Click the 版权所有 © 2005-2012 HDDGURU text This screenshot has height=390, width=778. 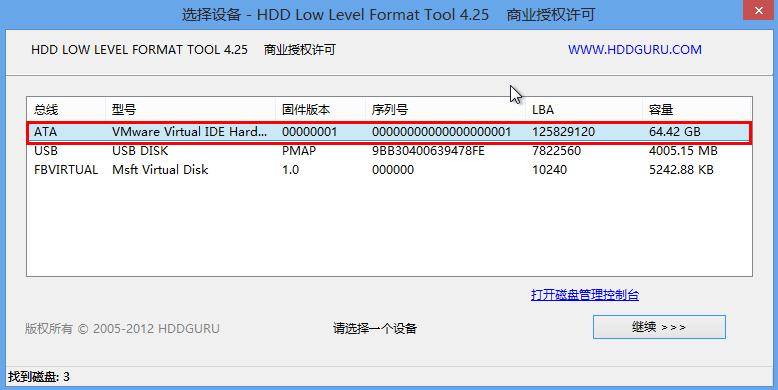[122, 328]
